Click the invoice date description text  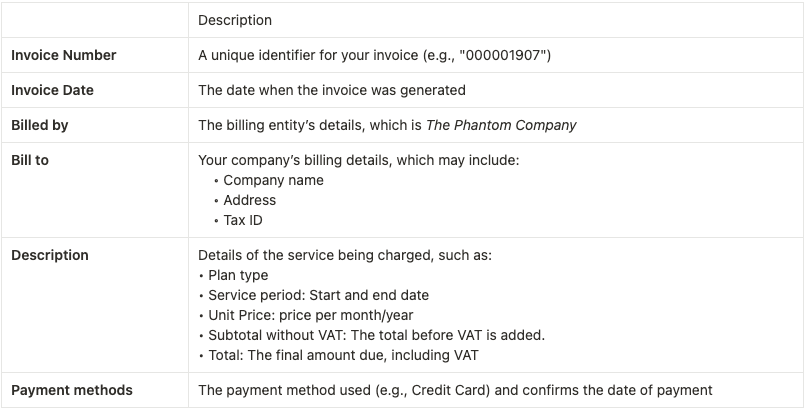point(332,90)
